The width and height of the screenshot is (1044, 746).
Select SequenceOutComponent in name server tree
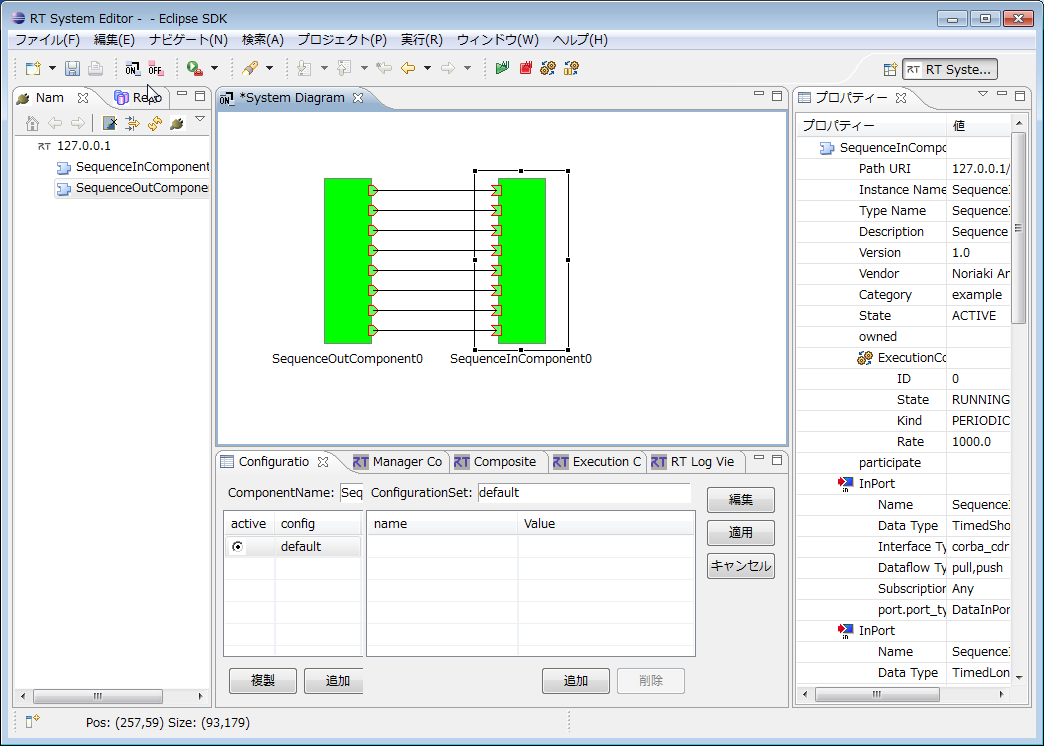(132, 188)
